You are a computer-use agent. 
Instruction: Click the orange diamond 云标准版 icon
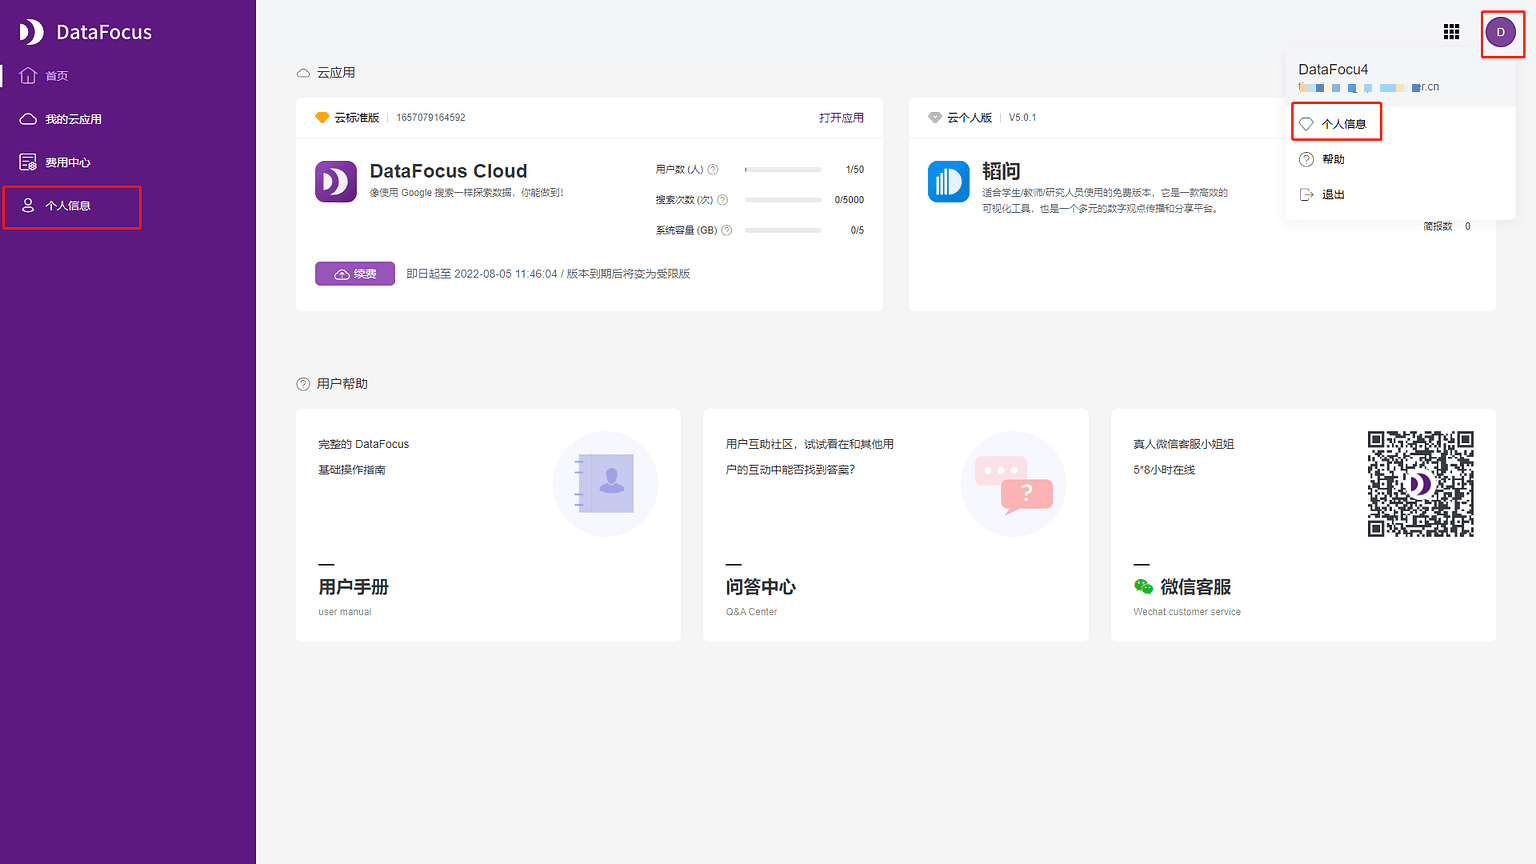pyautogui.click(x=322, y=118)
